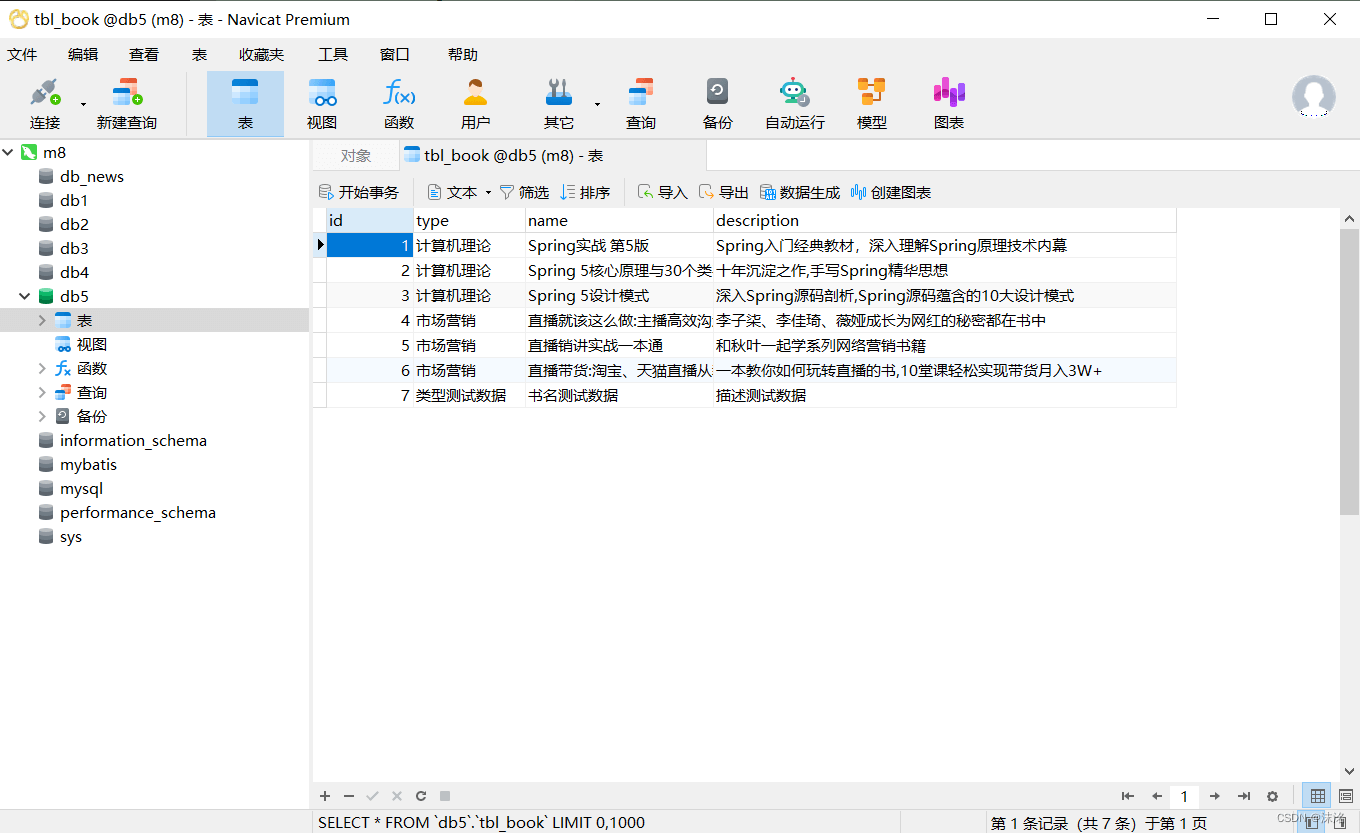This screenshot has height=833, width=1360.
Task: Click the 导出 (Export) button
Action: tap(723, 193)
